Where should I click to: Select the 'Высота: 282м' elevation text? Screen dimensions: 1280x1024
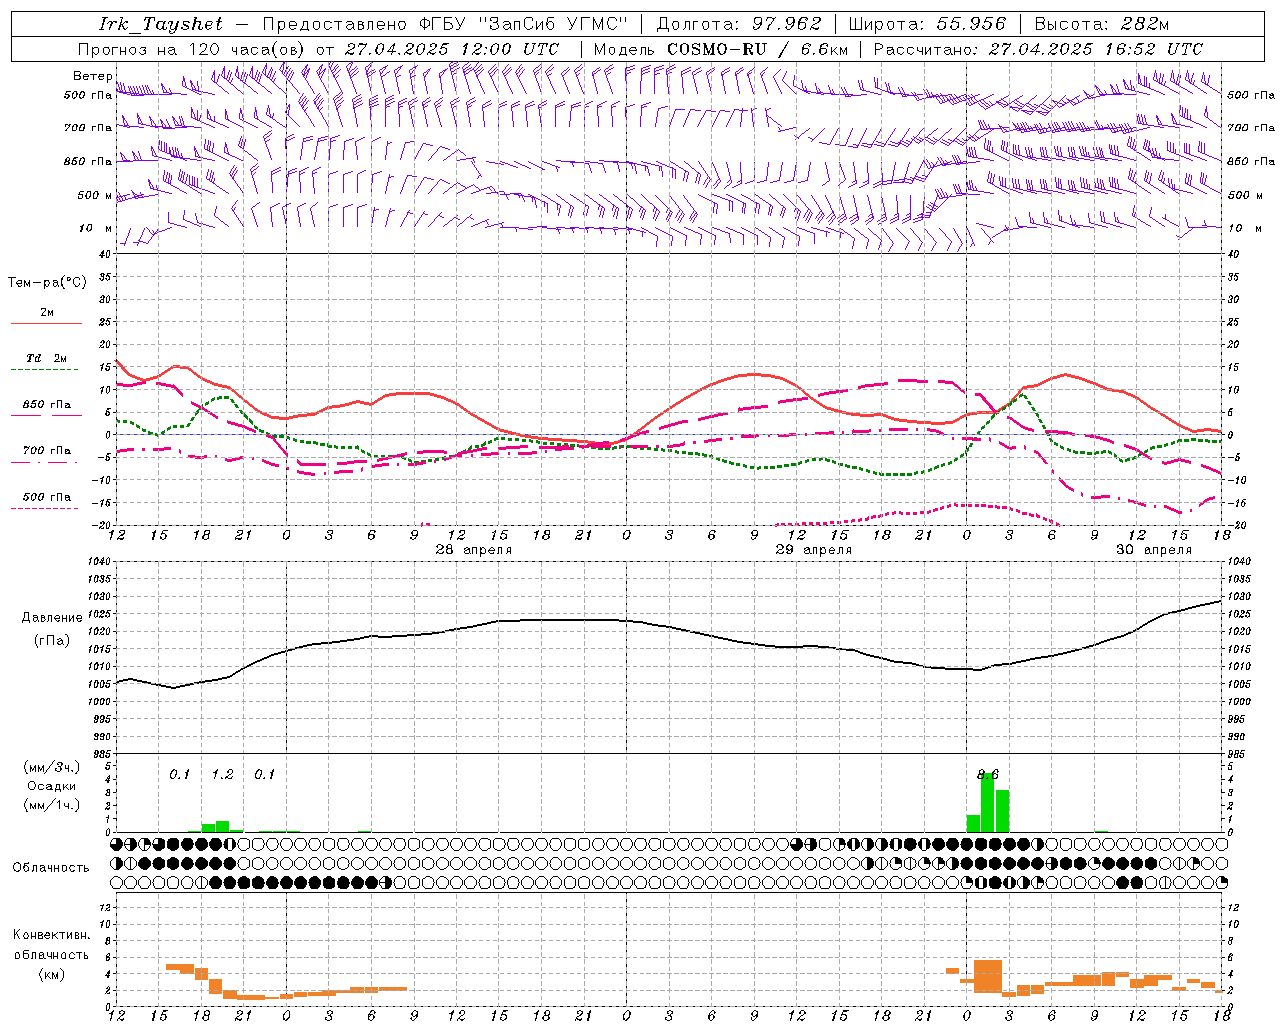click(x=1101, y=24)
